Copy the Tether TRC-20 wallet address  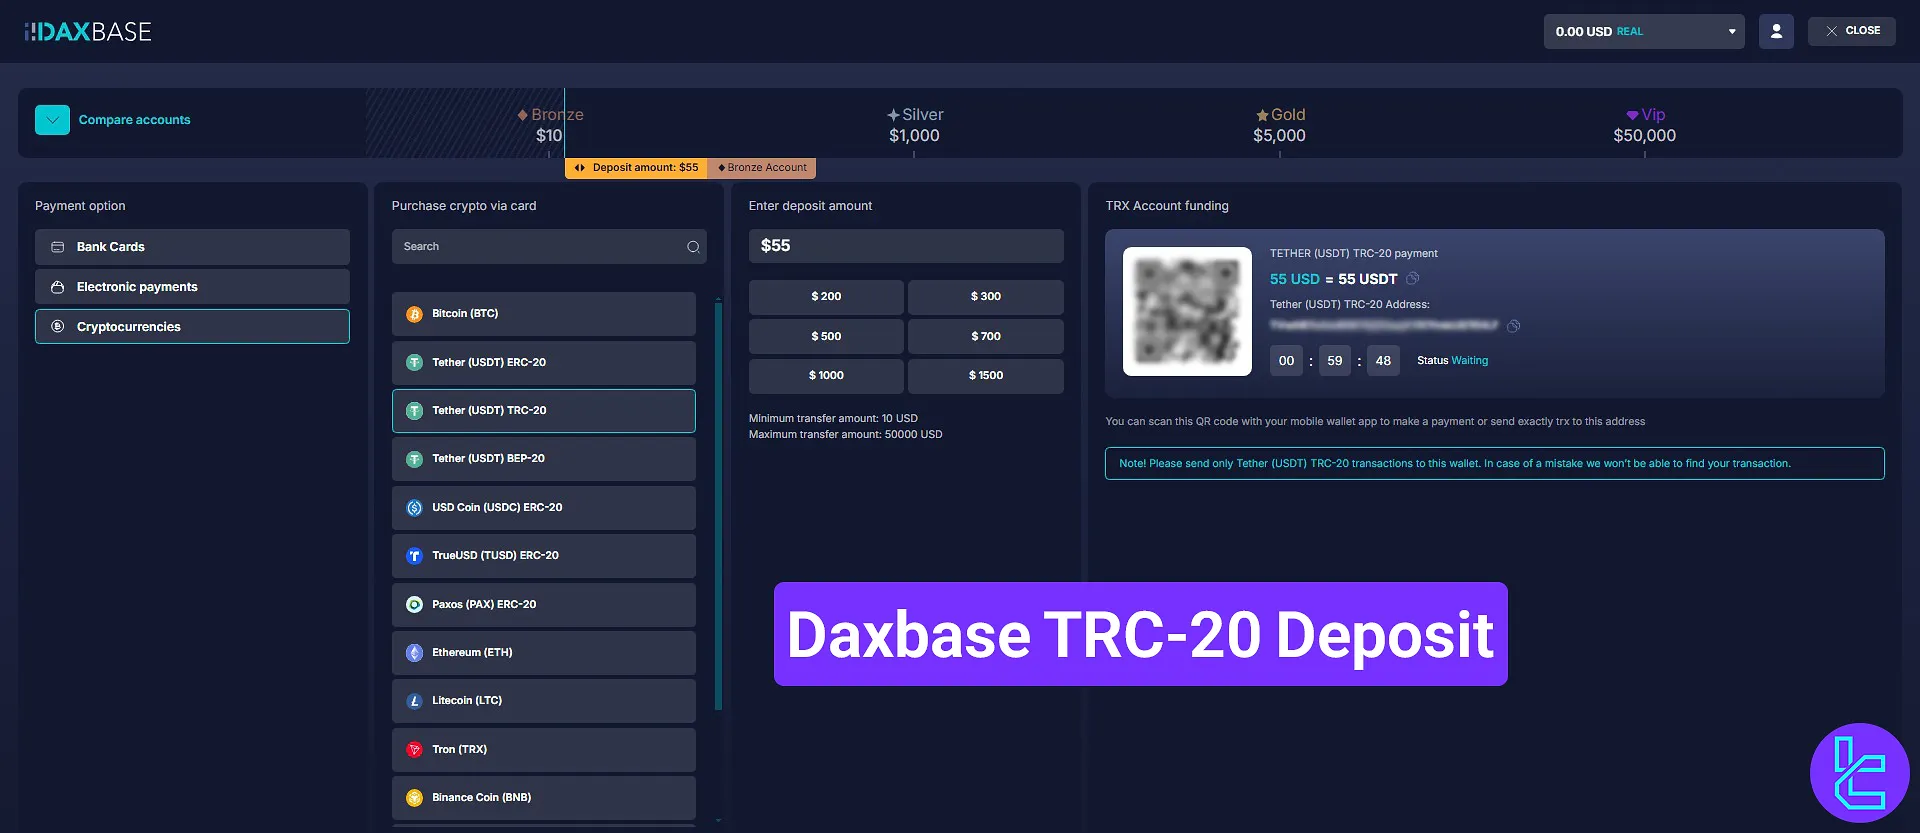(1513, 326)
